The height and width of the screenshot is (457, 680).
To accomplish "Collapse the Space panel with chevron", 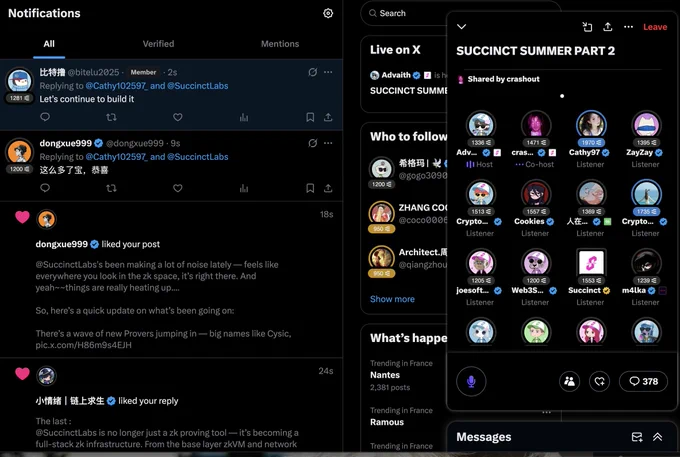I will pos(461,26).
